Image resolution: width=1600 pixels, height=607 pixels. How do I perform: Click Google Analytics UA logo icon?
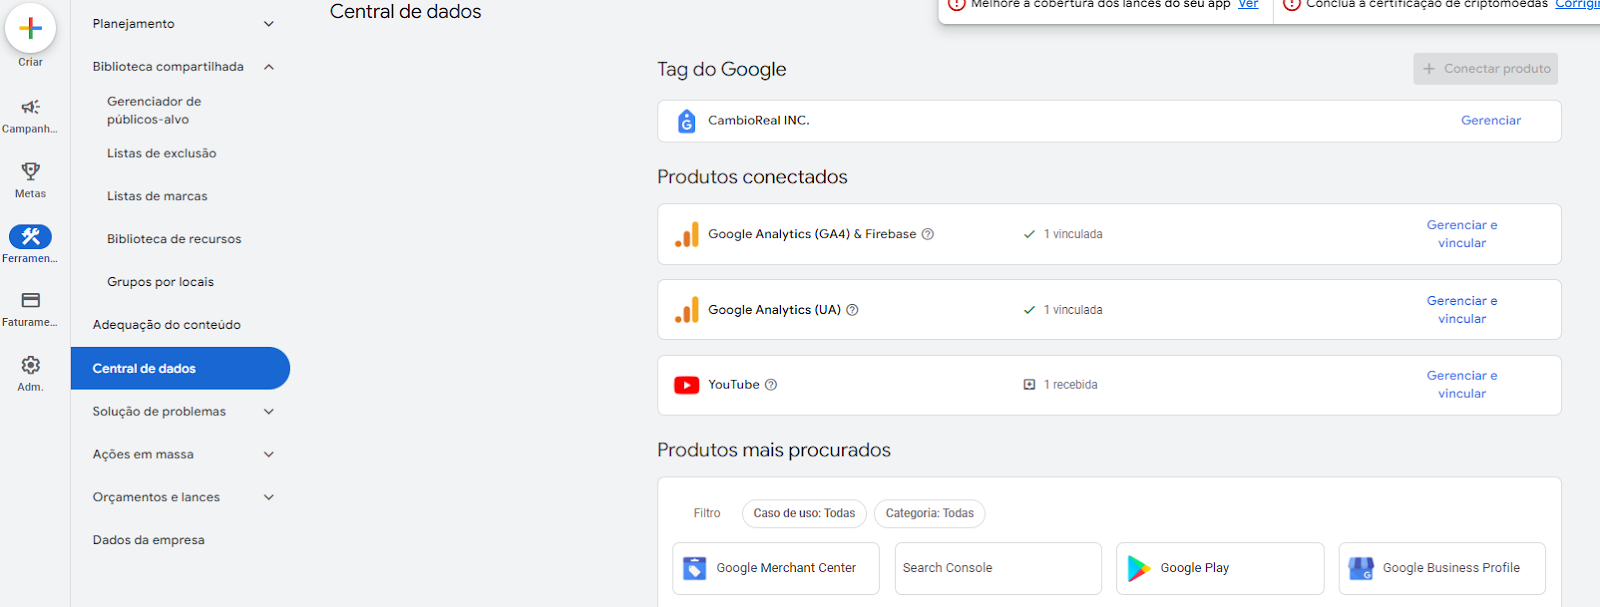click(x=686, y=310)
